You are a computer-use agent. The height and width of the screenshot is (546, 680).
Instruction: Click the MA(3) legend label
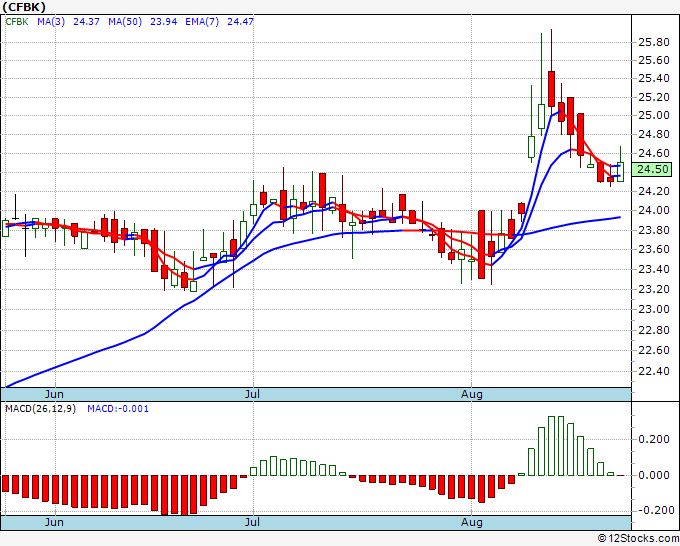coord(51,22)
